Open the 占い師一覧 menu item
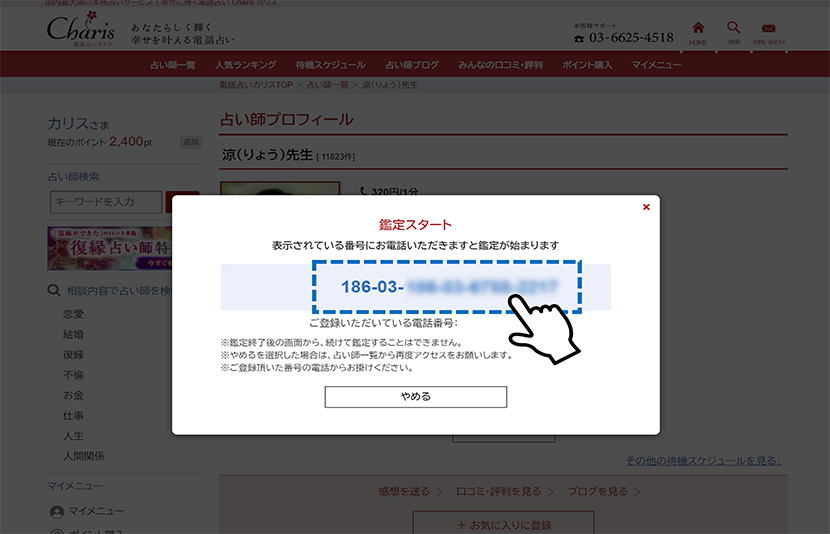 coord(172,65)
